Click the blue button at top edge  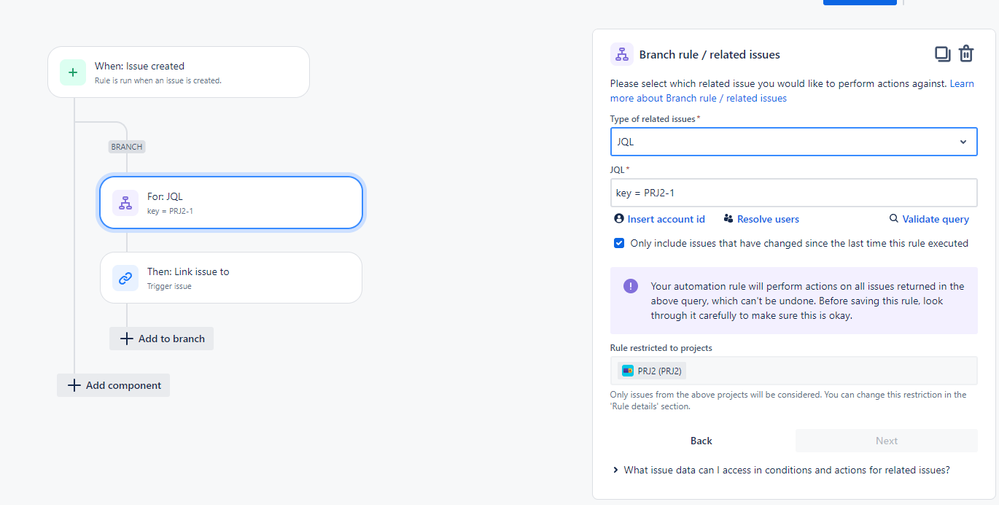click(859, 3)
